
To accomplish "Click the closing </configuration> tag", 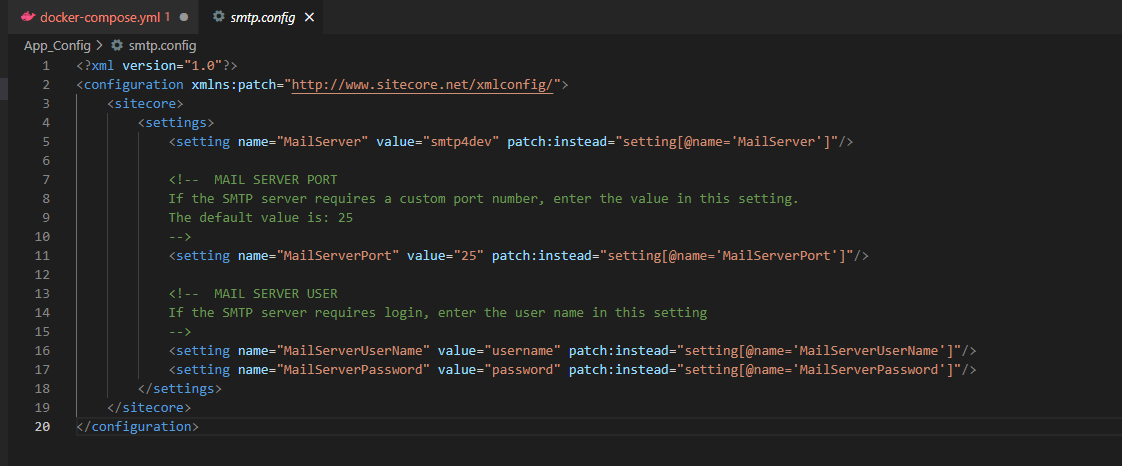I will click(137, 426).
